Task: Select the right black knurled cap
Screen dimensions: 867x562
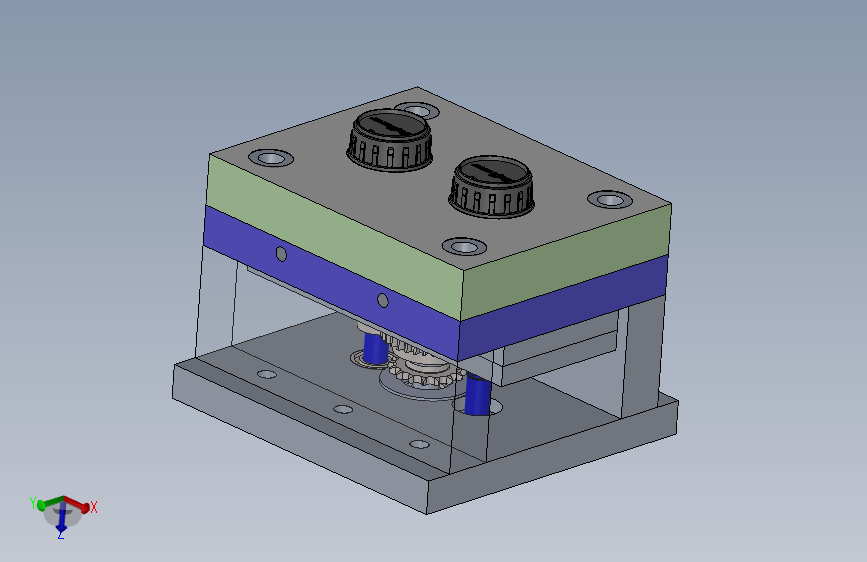Action: 492,186
